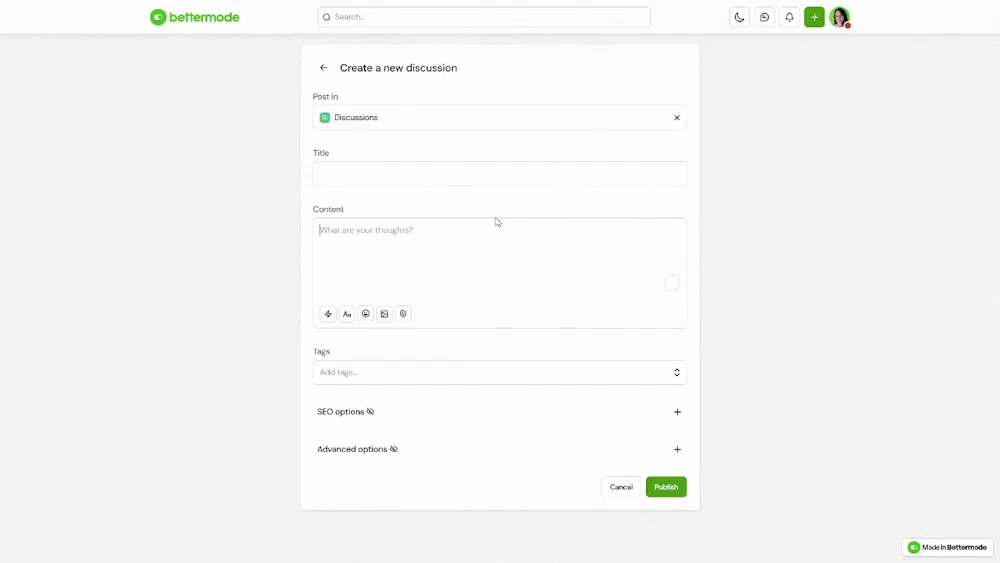Open the notifications bell

click(x=789, y=17)
